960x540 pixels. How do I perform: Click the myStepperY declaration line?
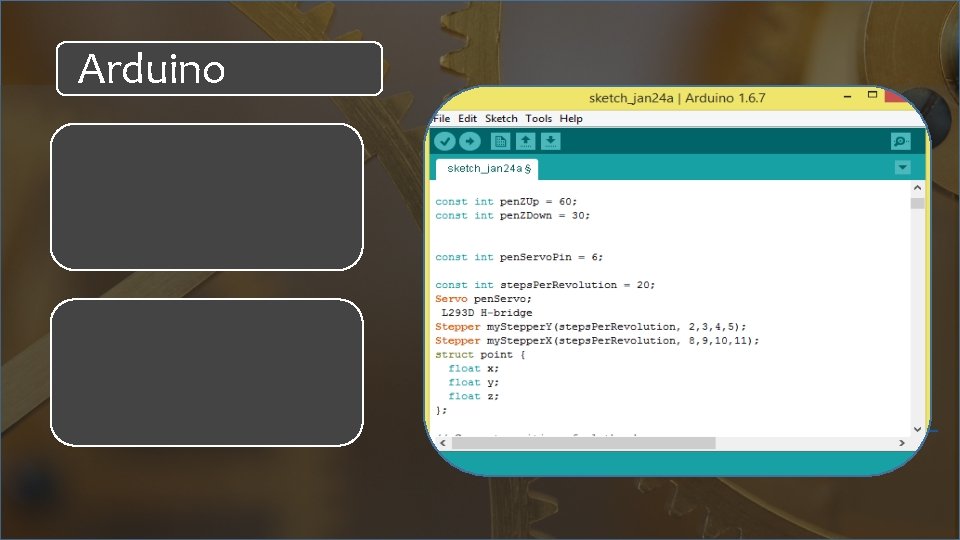click(x=590, y=327)
